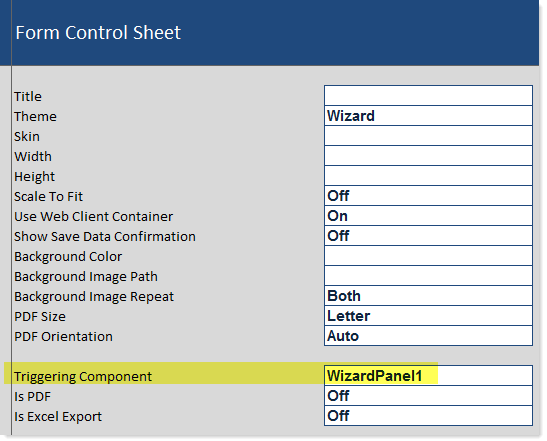Click the Triggering Component label
This screenshot has height=441, width=547.
pos(83,376)
